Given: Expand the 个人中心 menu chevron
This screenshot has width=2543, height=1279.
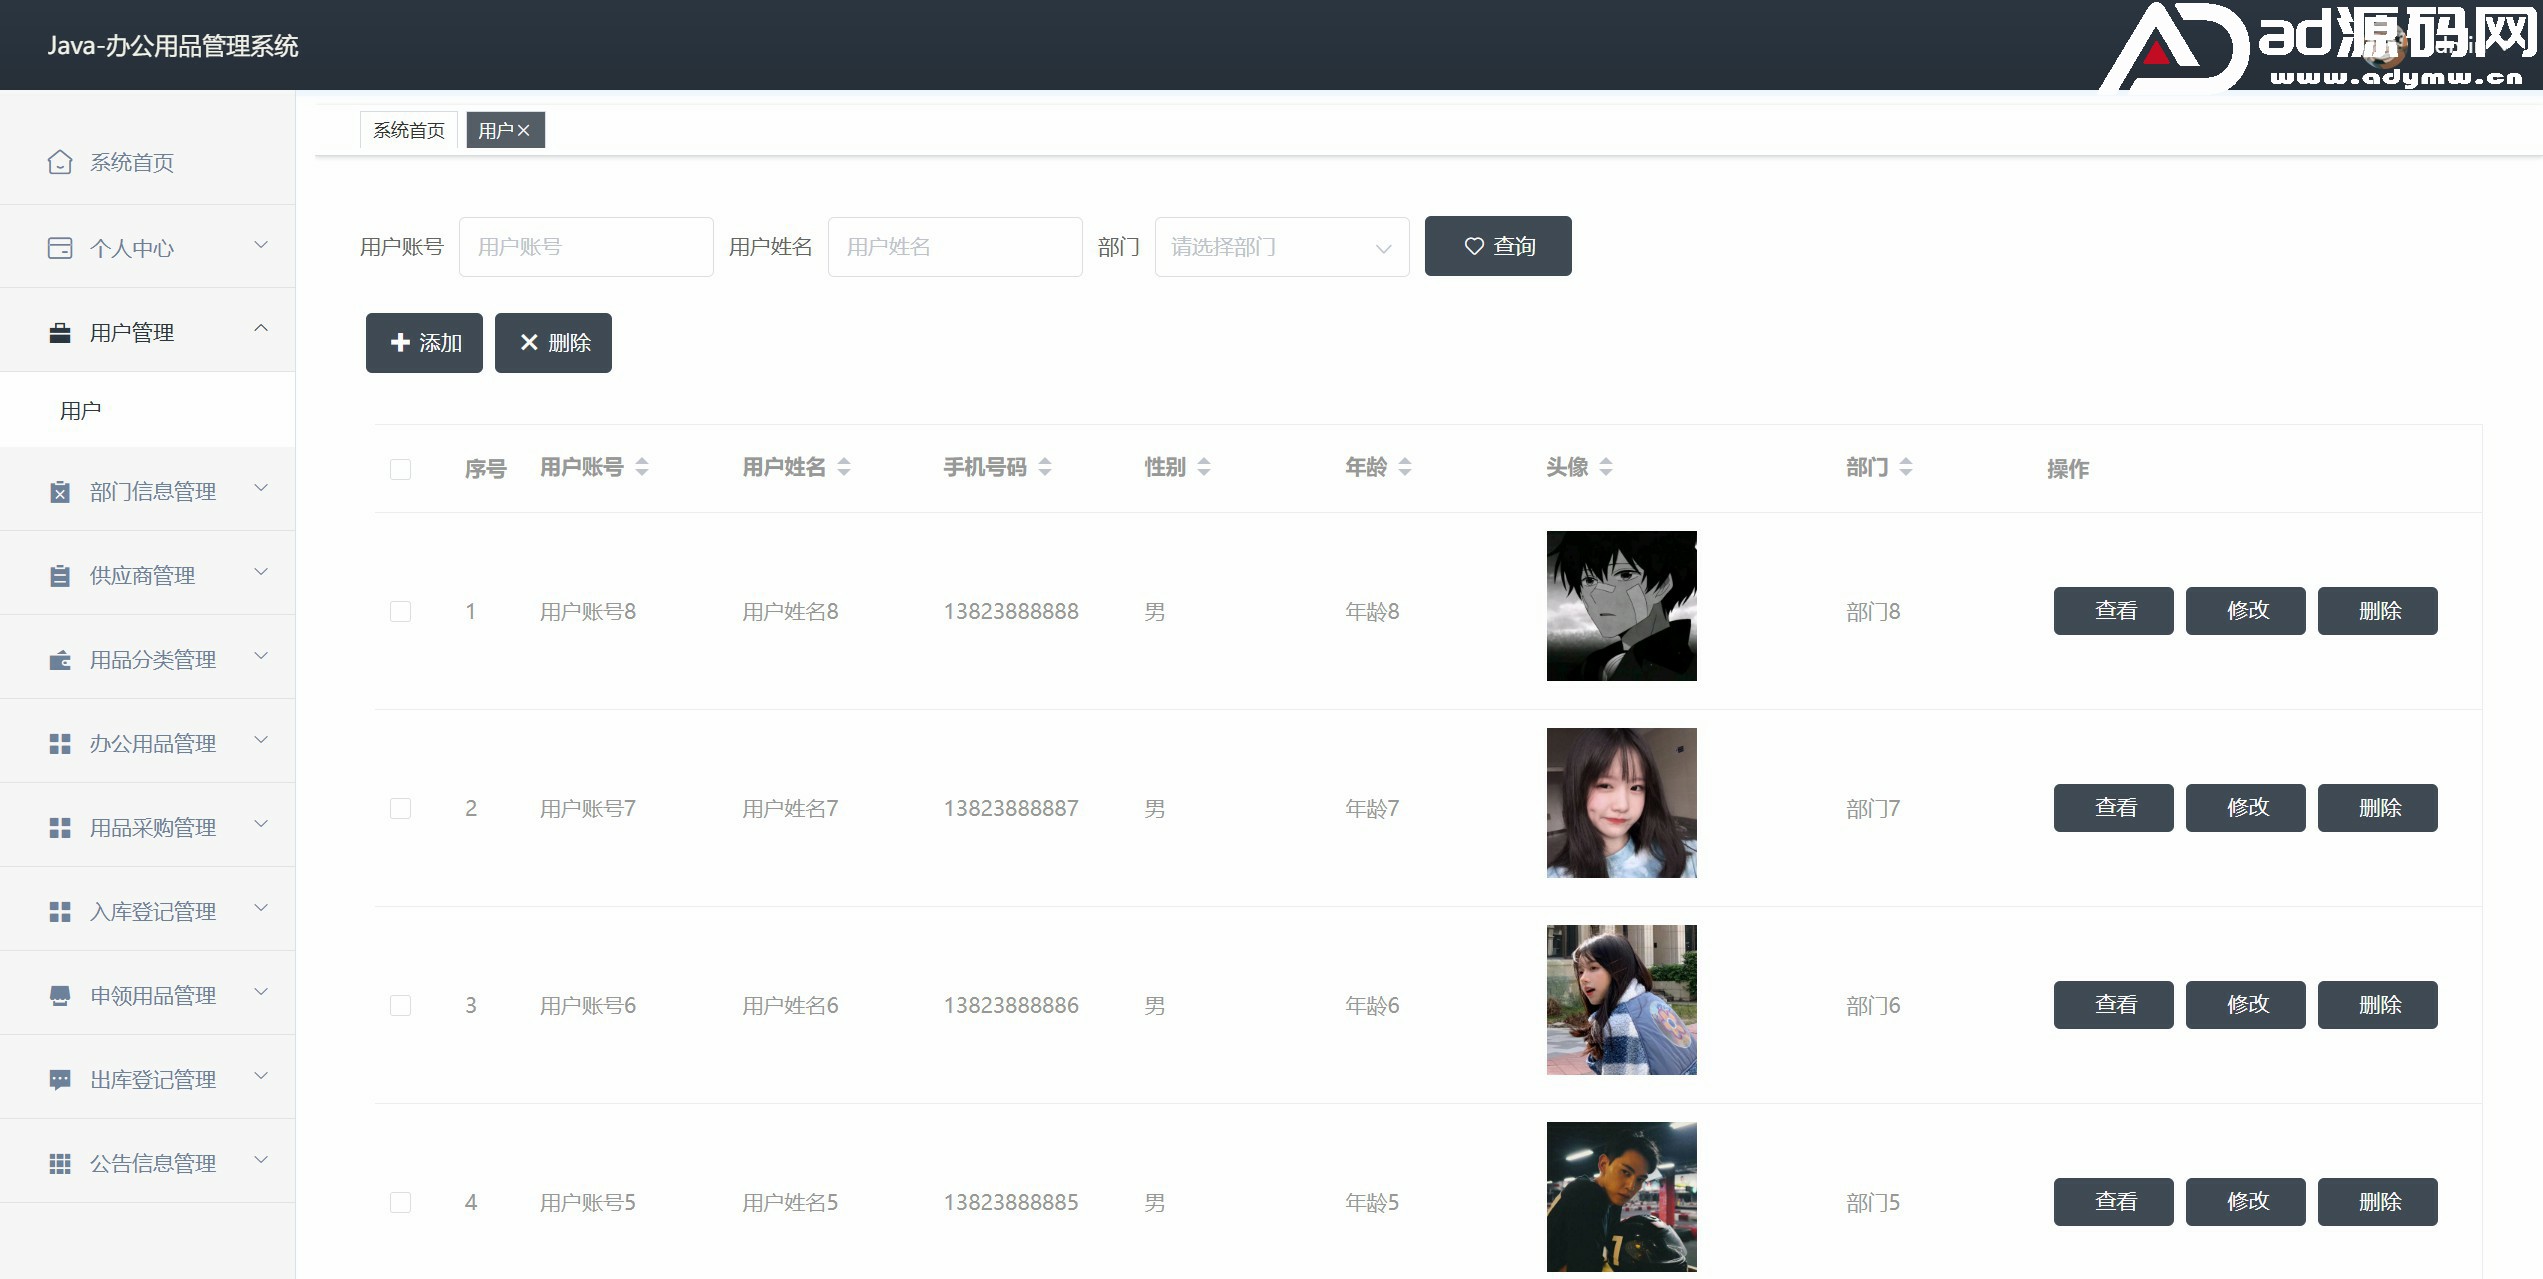Looking at the screenshot, I should [x=261, y=245].
